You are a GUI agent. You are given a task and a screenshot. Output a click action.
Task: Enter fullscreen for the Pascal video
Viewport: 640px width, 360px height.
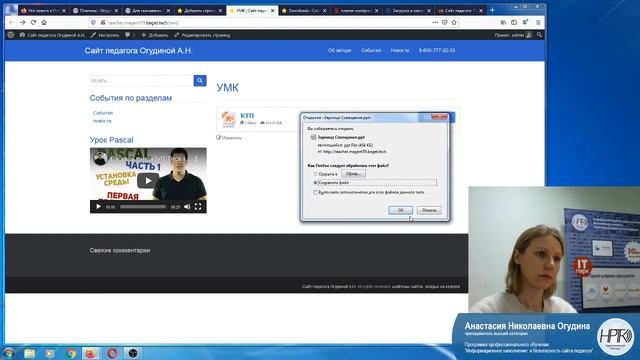click(x=198, y=207)
